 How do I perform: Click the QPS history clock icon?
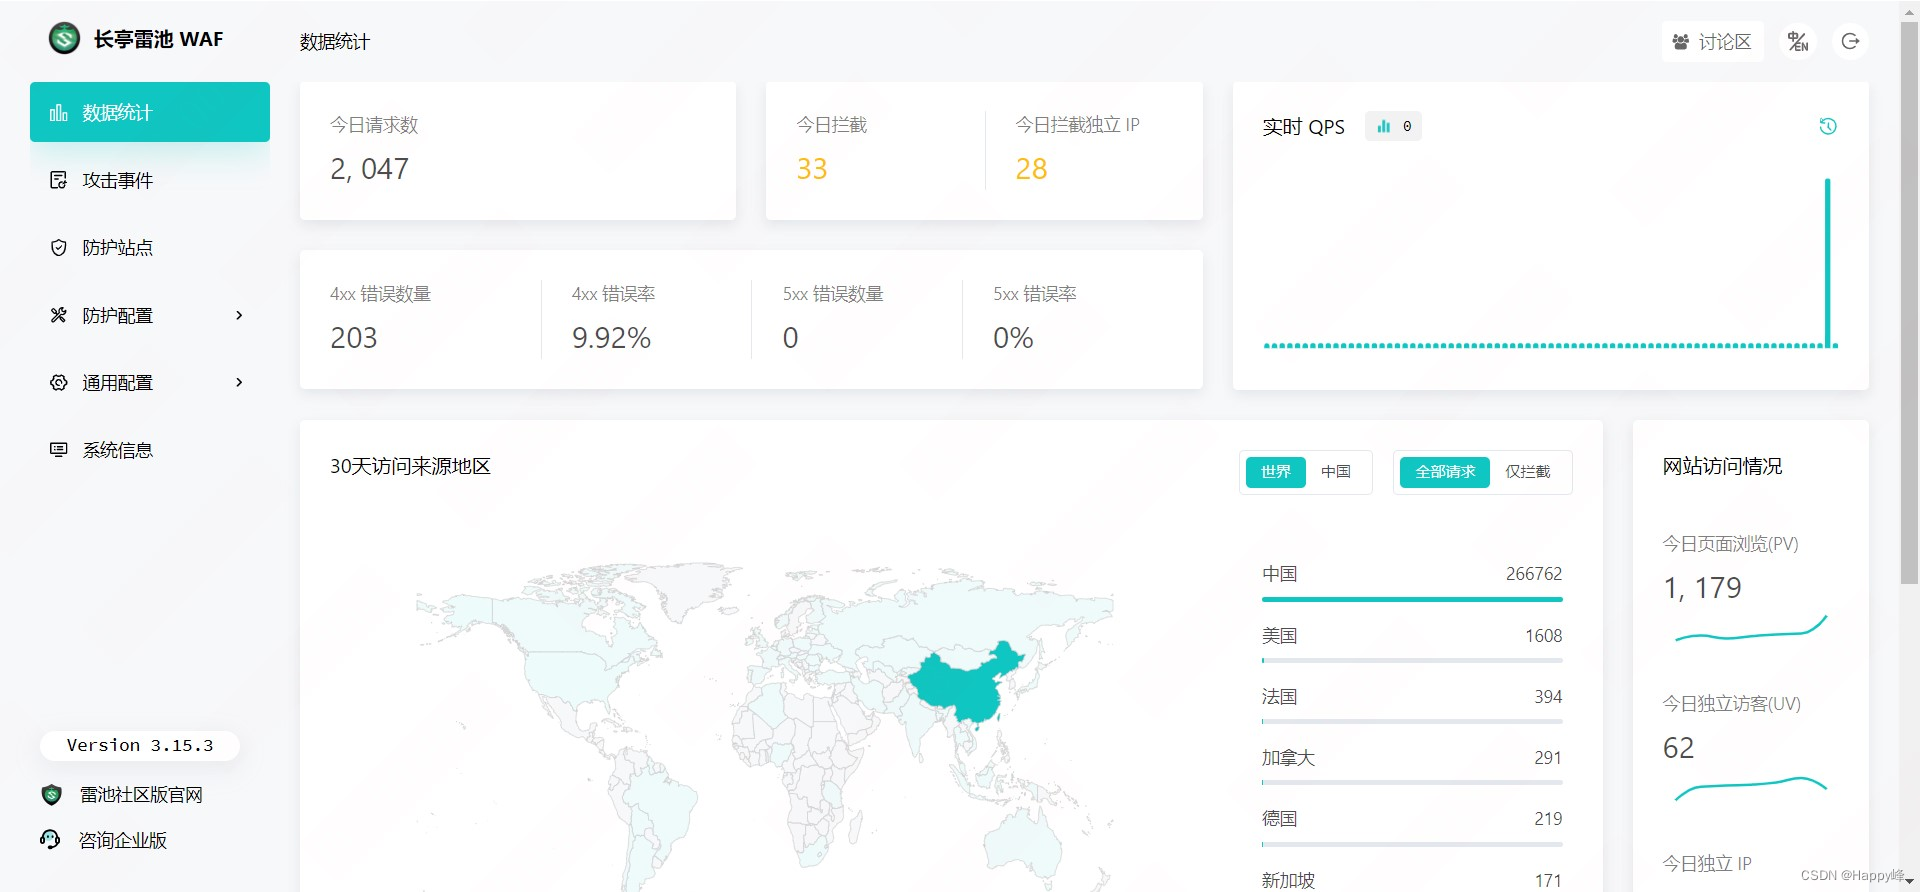tap(1828, 126)
